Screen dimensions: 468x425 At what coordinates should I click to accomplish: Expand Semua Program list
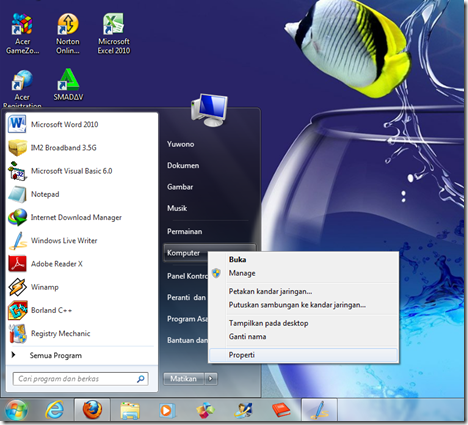click(55, 355)
